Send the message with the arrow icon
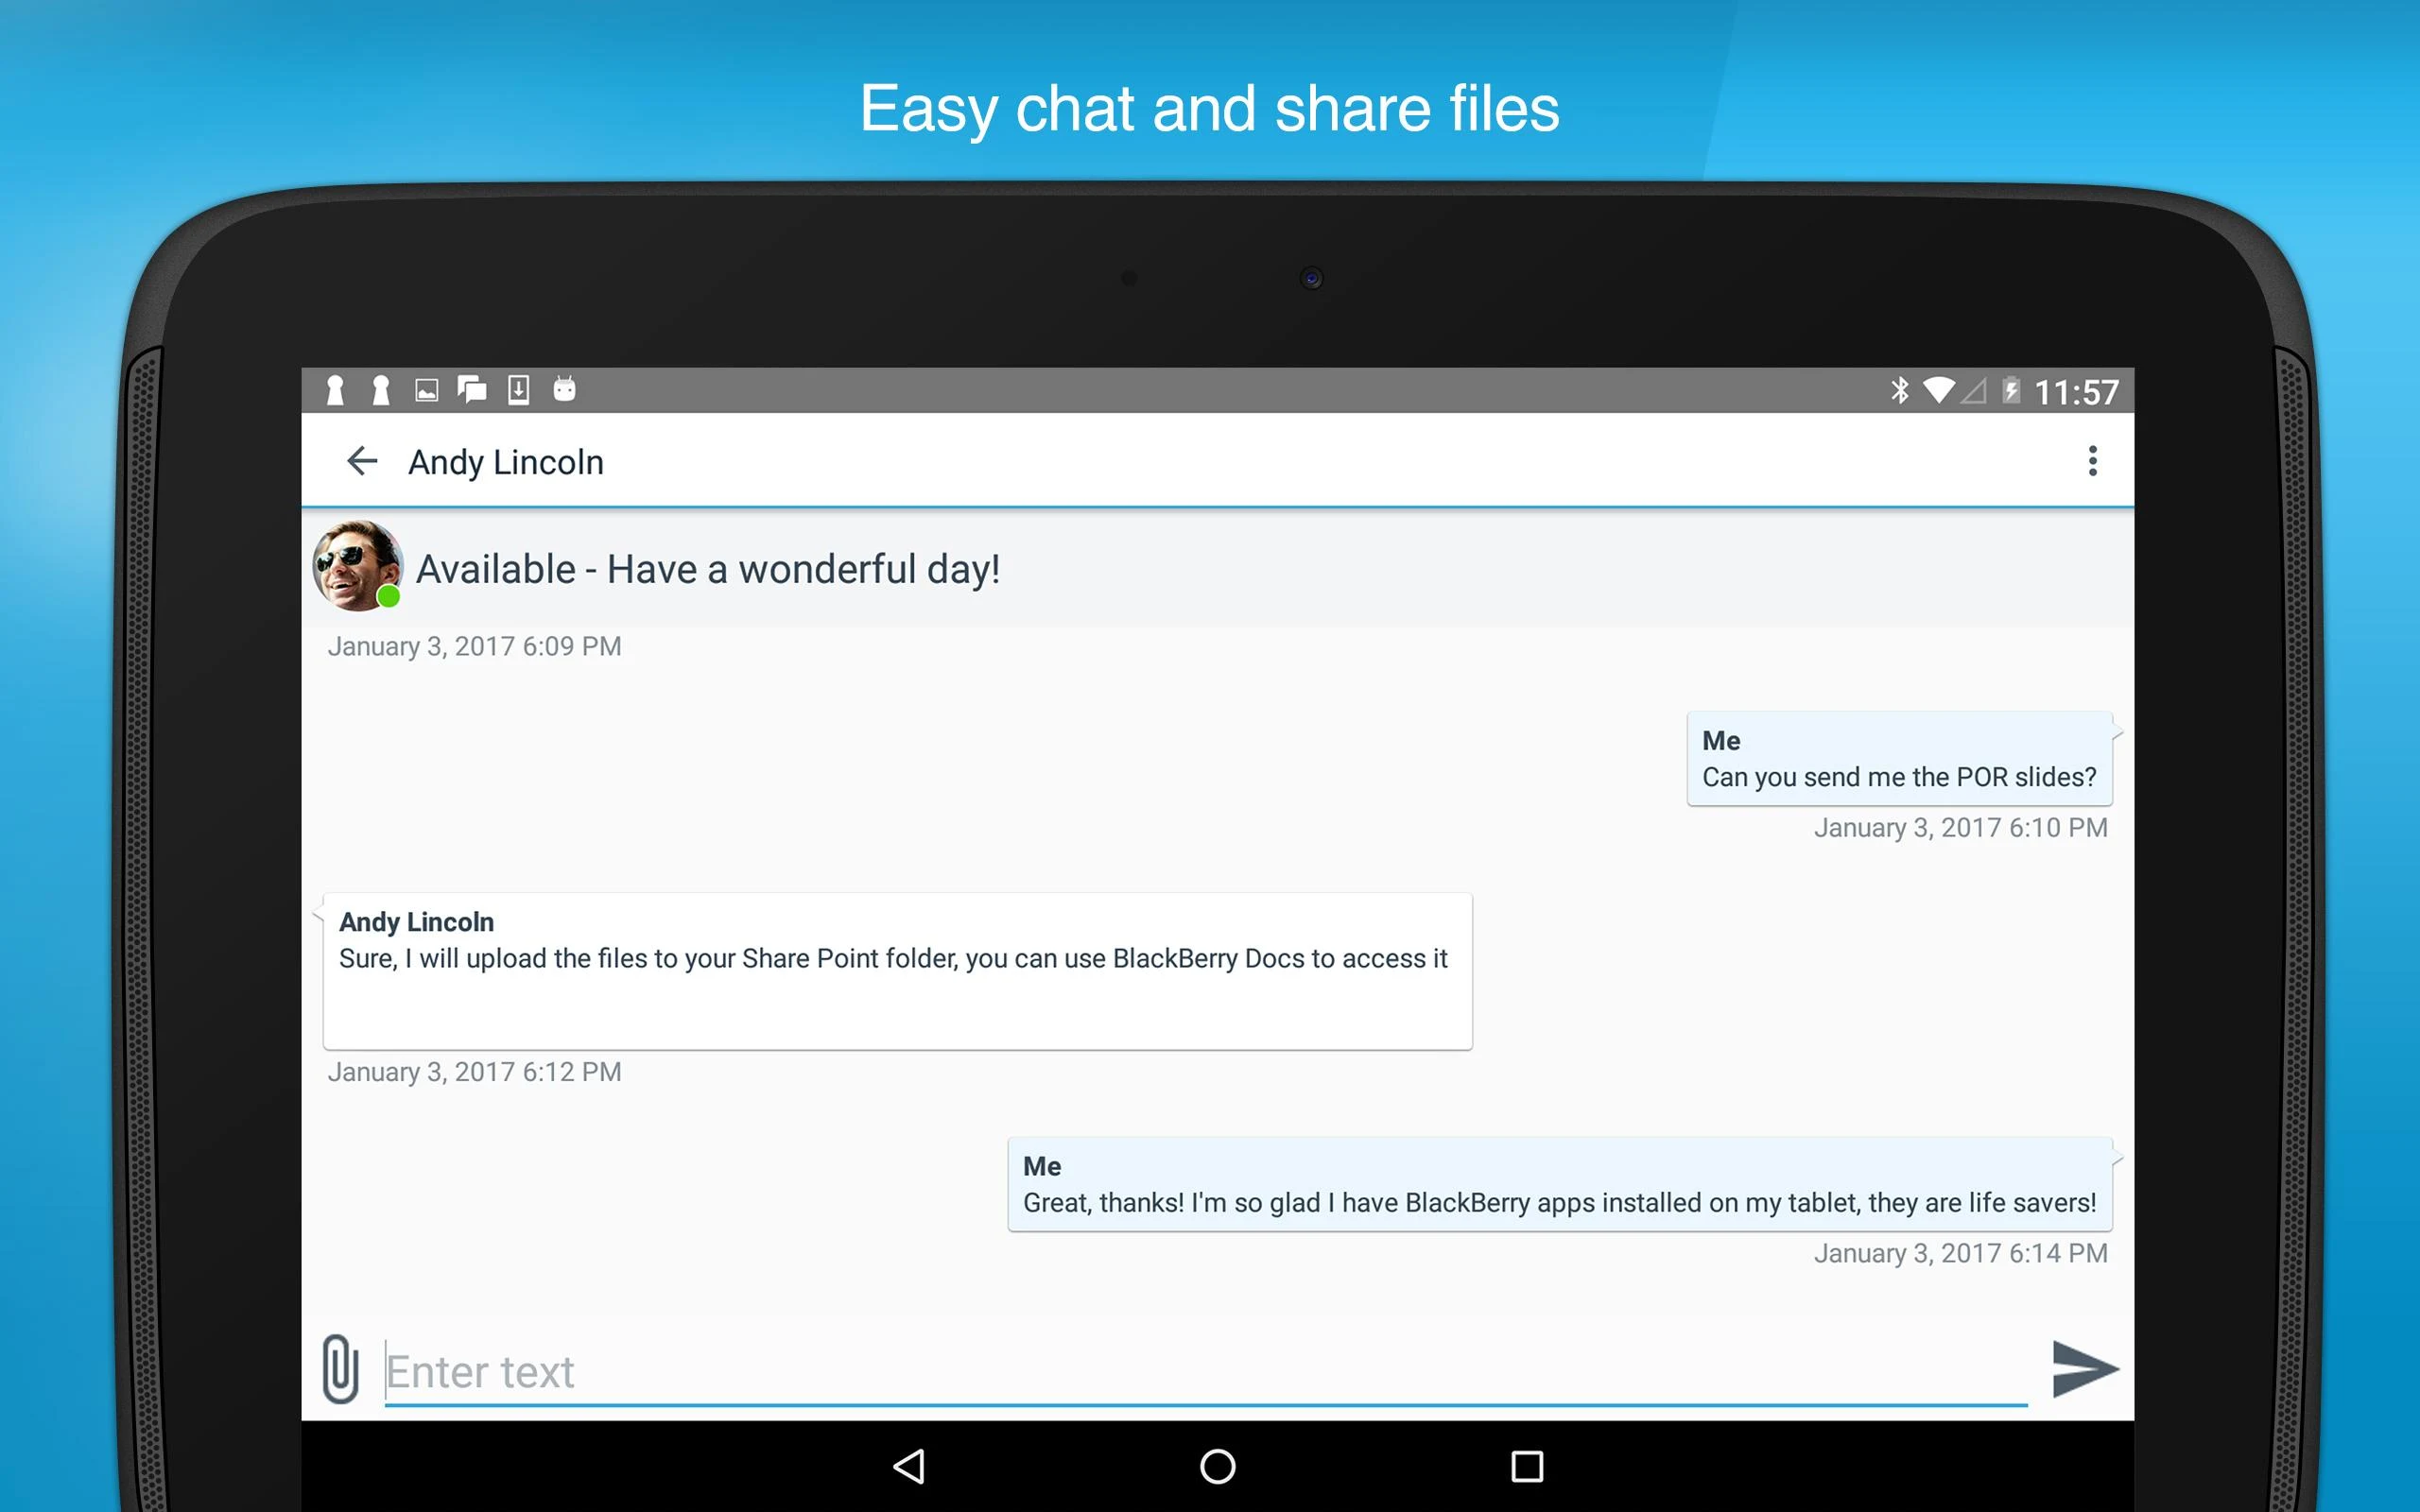The width and height of the screenshot is (2420, 1512). 2083,1369
